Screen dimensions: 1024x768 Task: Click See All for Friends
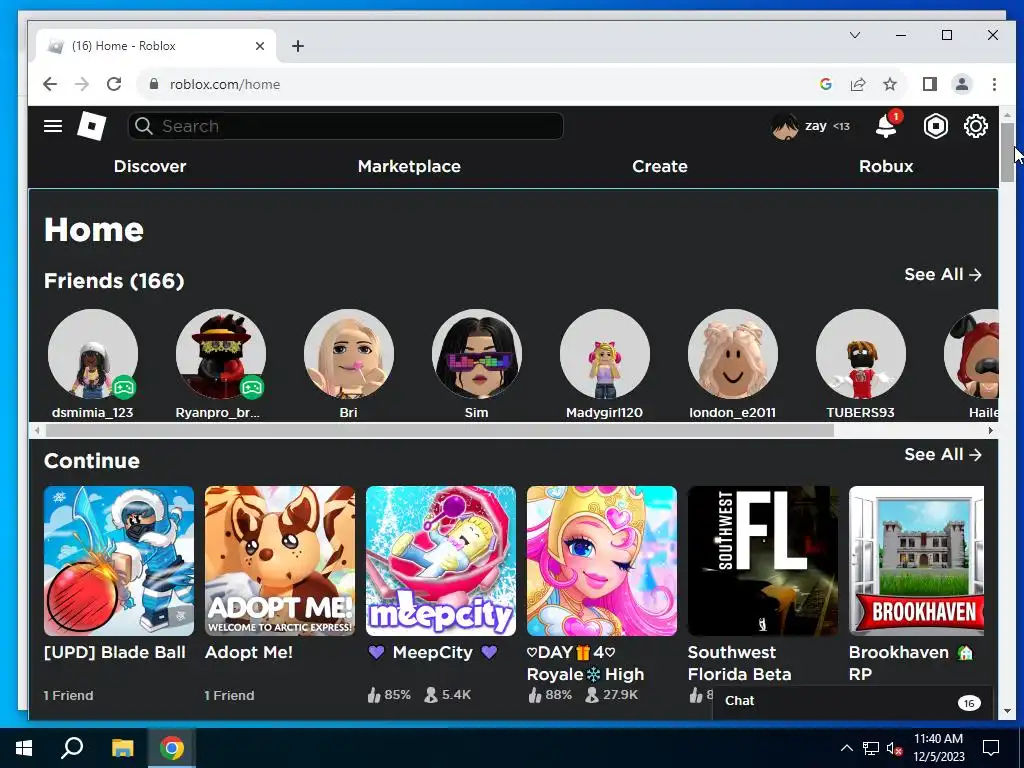(x=943, y=274)
